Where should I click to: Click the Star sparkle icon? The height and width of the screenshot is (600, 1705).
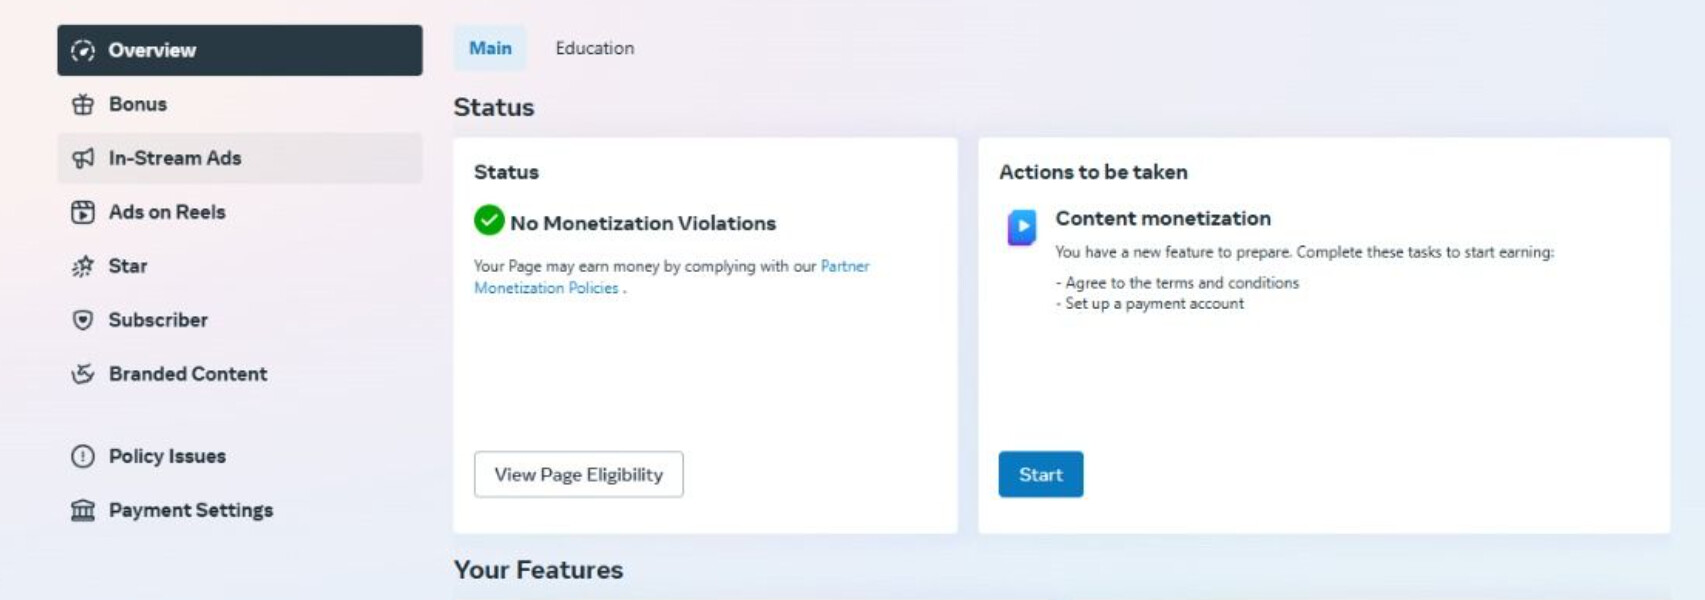pyautogui.click(x=83, y=266)
